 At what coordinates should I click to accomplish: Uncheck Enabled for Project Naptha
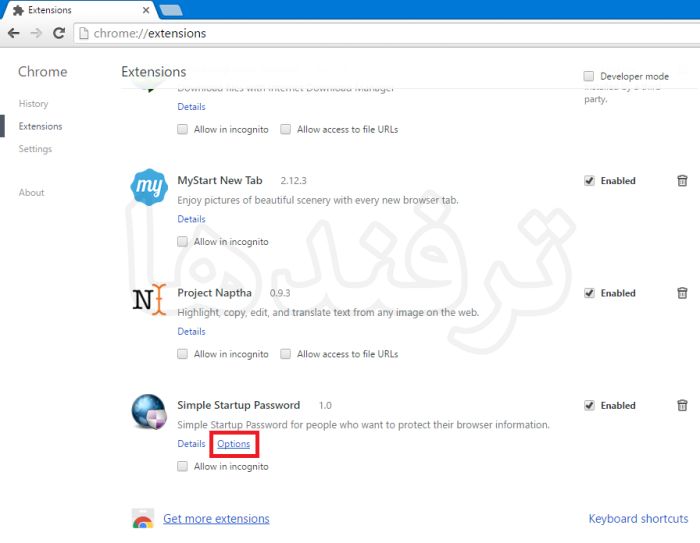[x=589, y=293]
